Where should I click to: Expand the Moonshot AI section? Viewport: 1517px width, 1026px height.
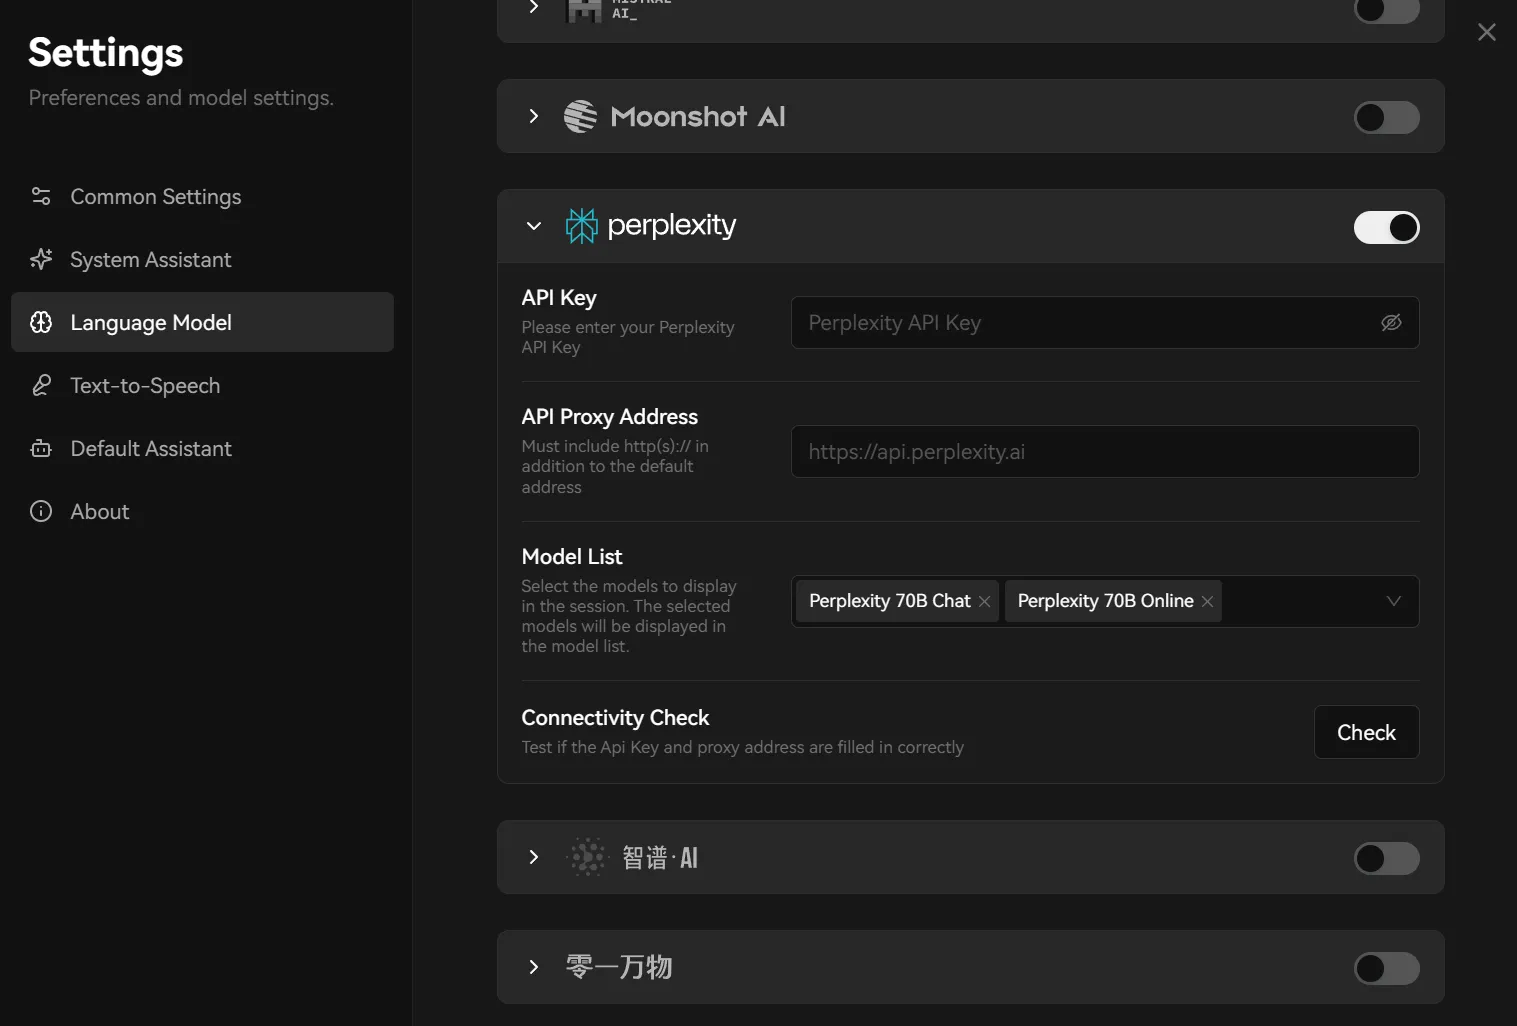click(x=533, y=116)
